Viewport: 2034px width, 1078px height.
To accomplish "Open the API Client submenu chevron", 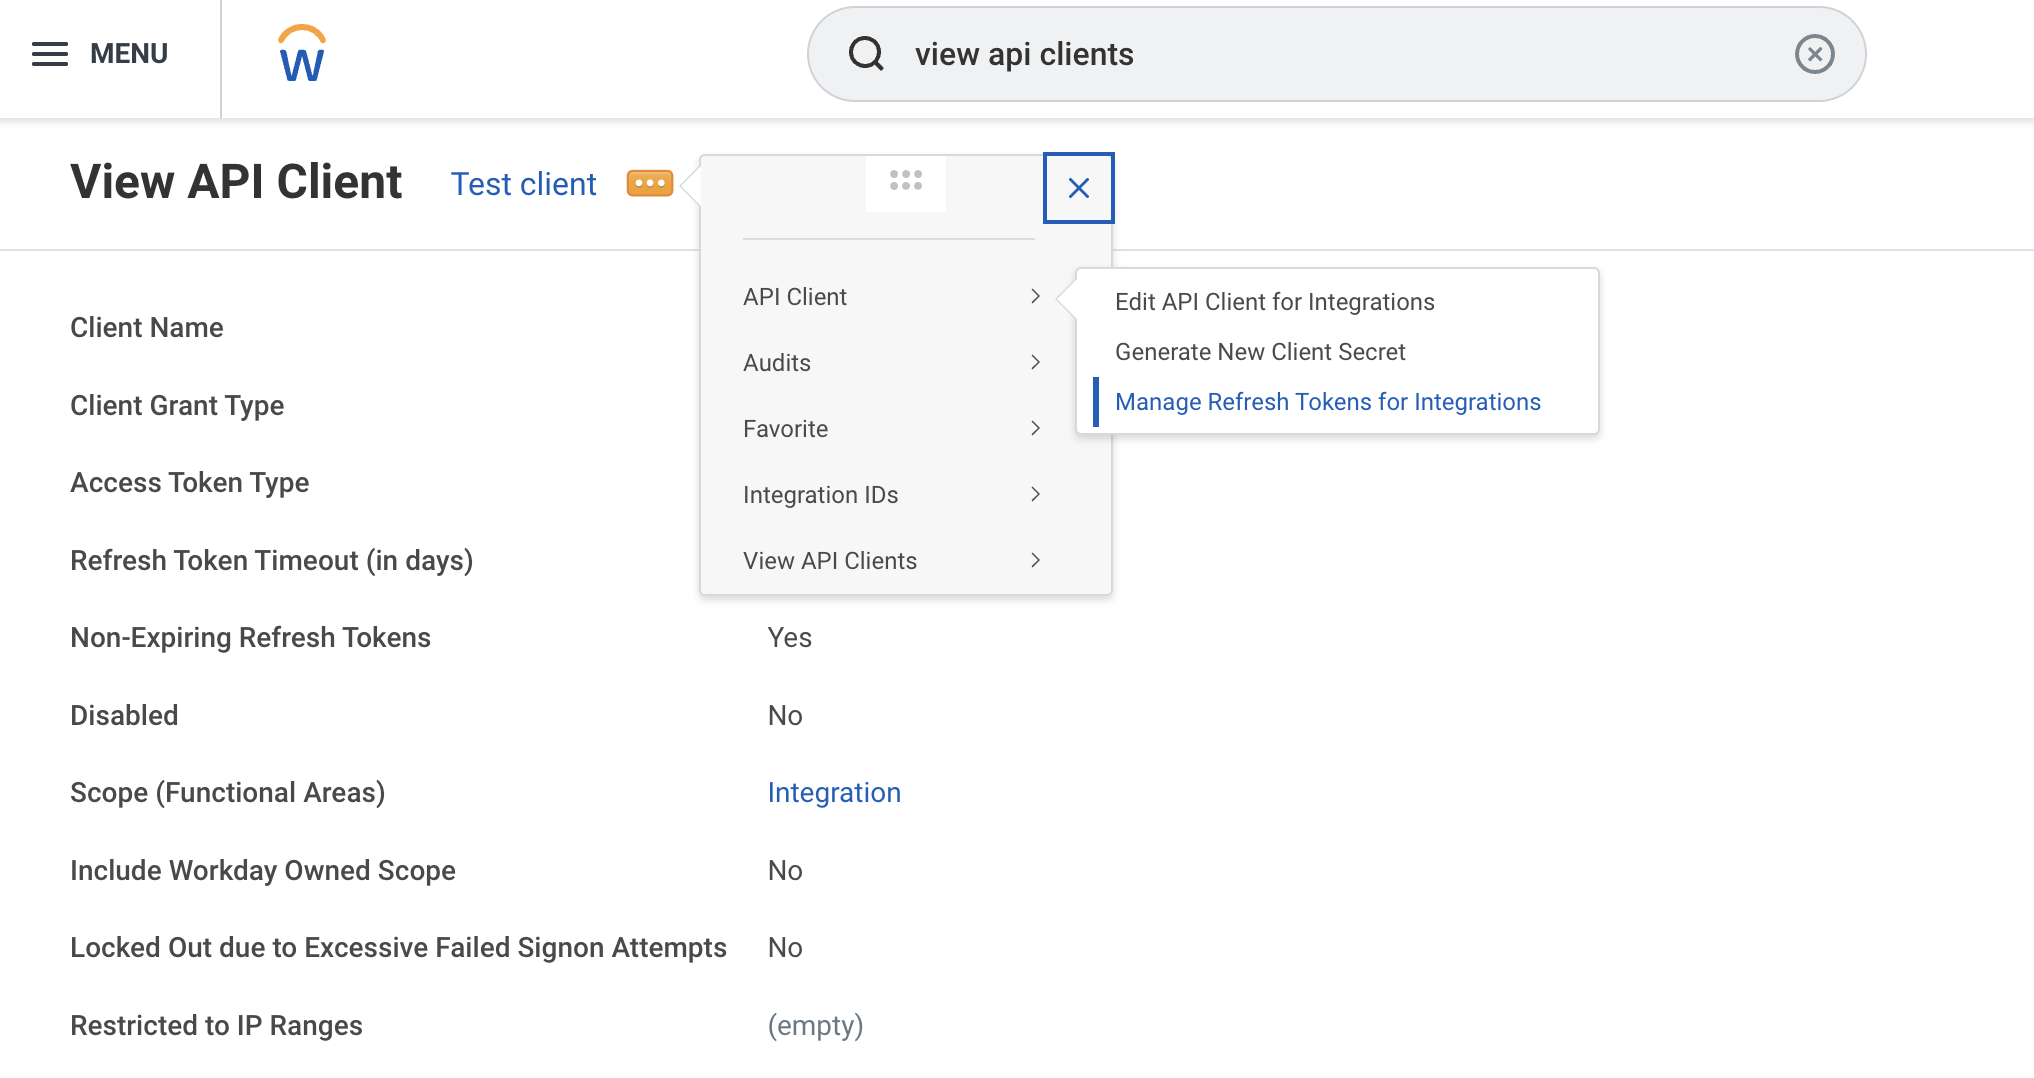I will pos(1035,296).
